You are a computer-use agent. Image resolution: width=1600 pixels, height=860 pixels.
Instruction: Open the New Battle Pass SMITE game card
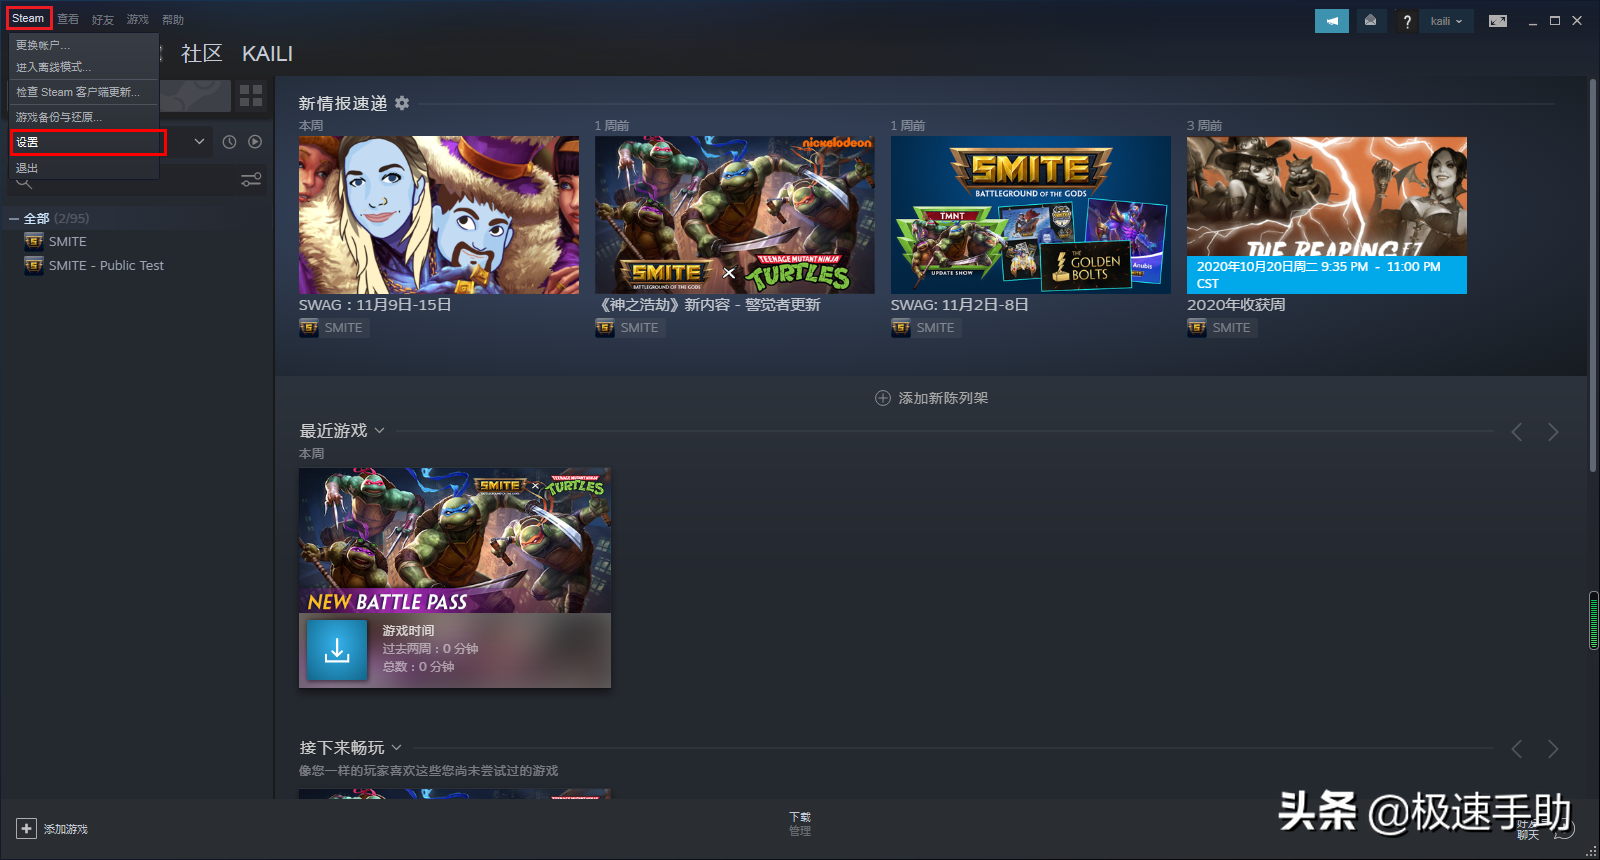coord(455,578)
